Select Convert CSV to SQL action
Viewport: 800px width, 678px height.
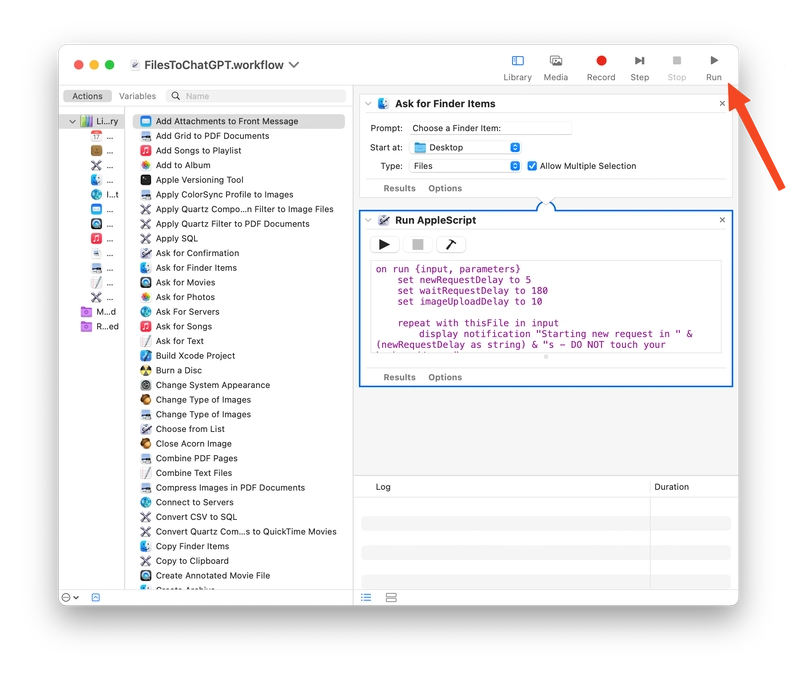coord(196,517)
